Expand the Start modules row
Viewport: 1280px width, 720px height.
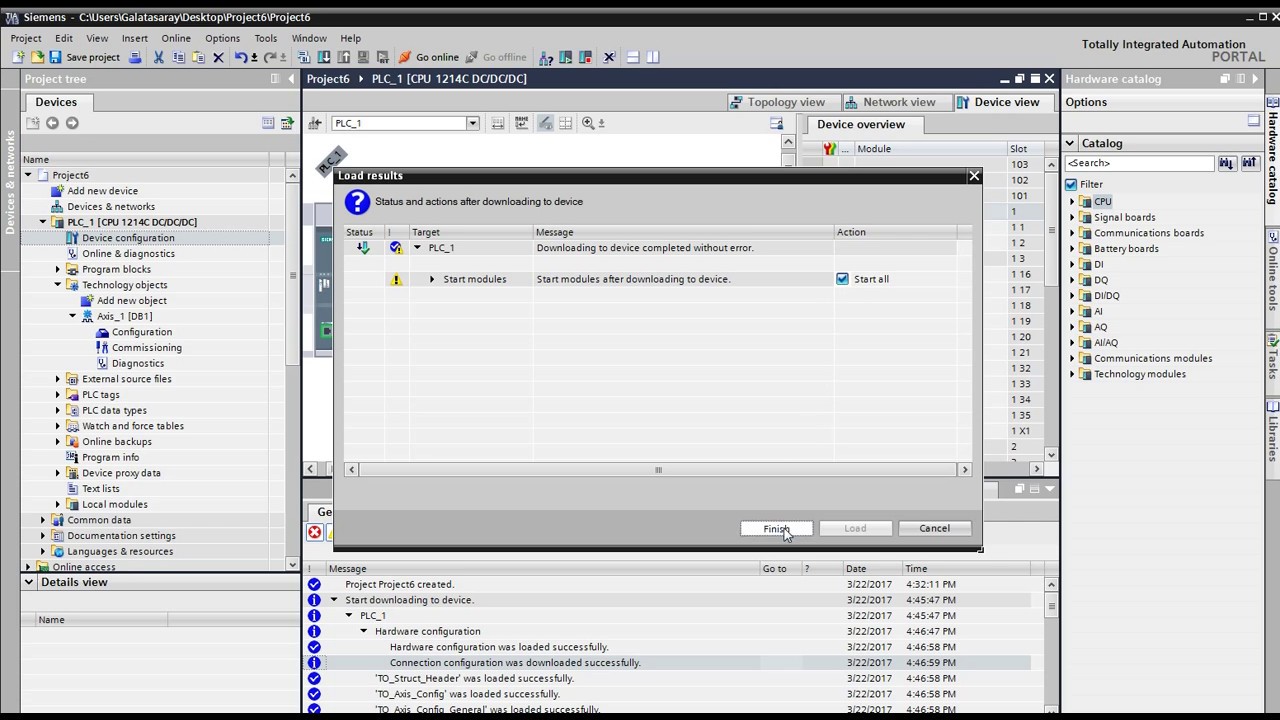432,279
